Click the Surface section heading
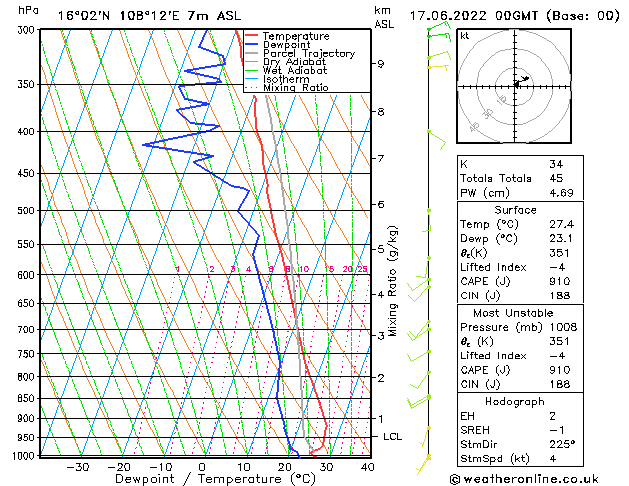The image size is (629, 486). point(515,210)
